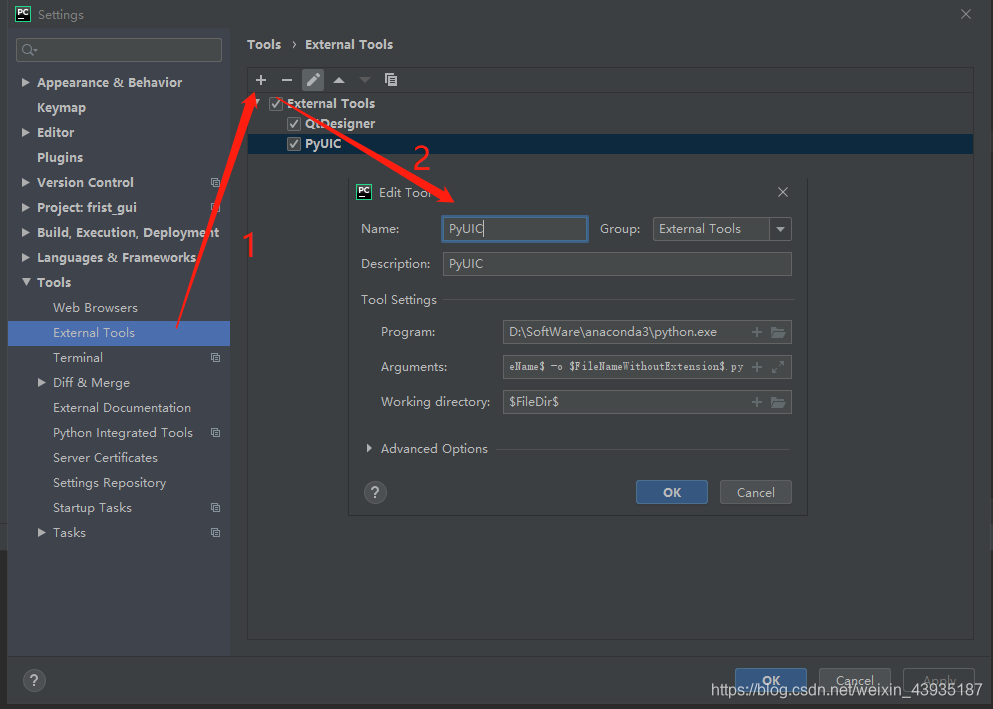This screenshot has width=993, height=709.
Task: Select External Tools in sidebar
Action: (119, 333)
